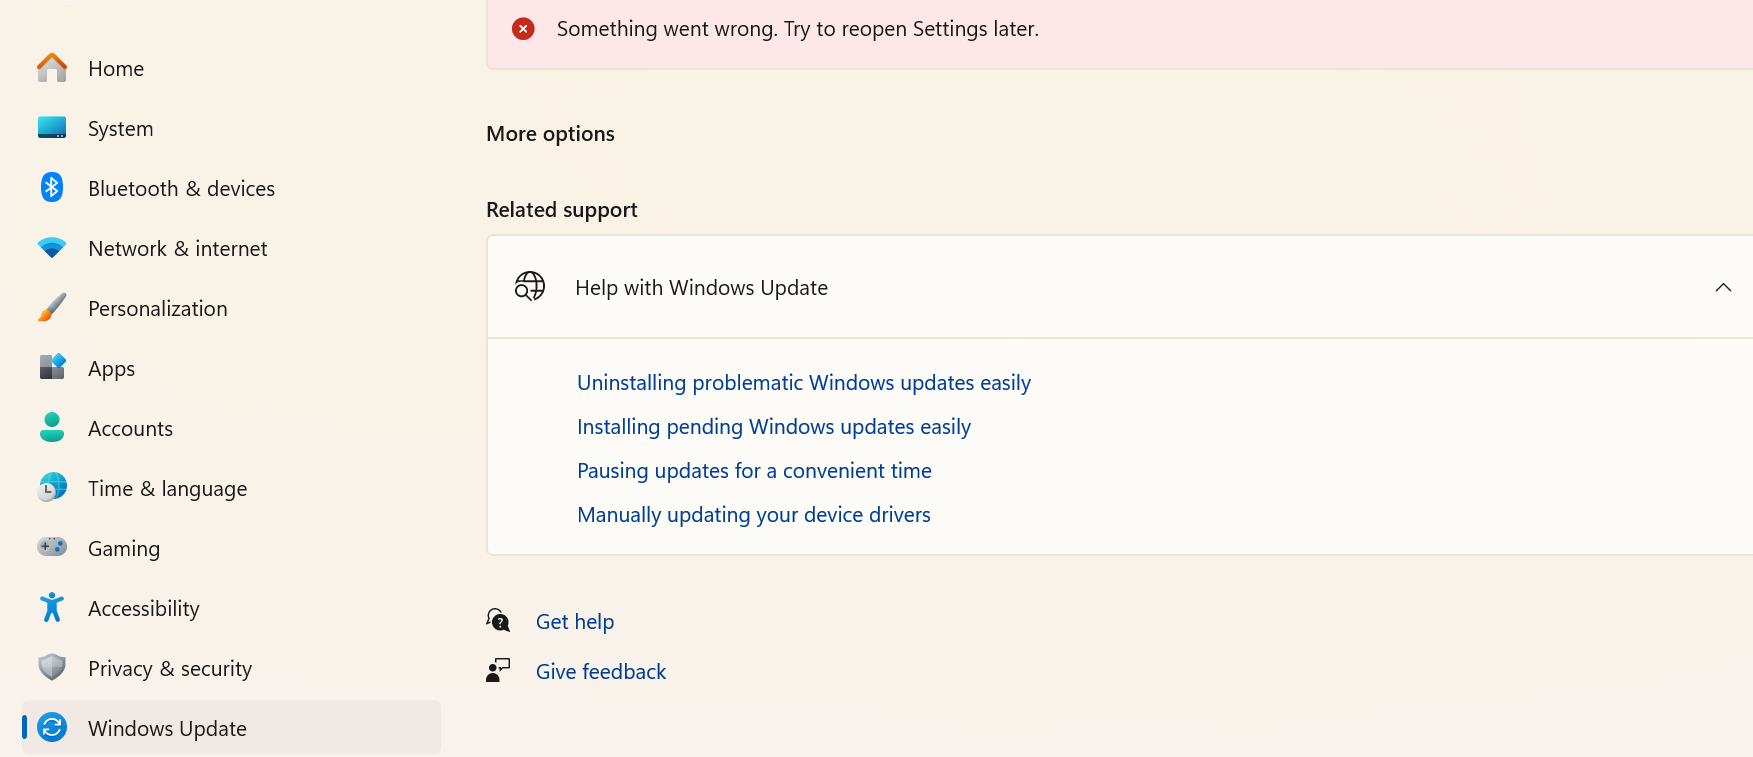Click the Privacy & security shield icon
This screenshot has width=1753, height=757.
[52, 668]
